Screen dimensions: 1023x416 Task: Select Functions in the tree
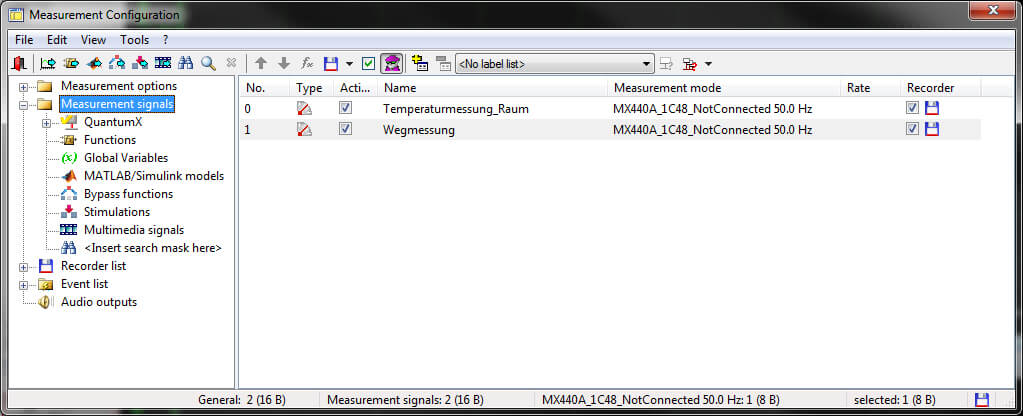pos(110,140)
